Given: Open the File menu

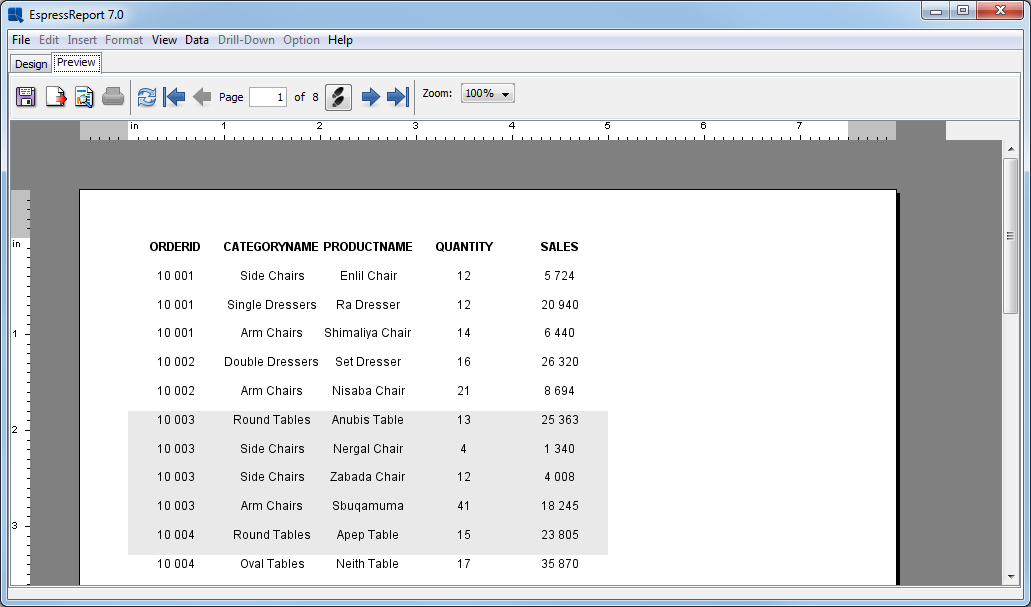Looking at the screenshot, I should tap(21, 40).
